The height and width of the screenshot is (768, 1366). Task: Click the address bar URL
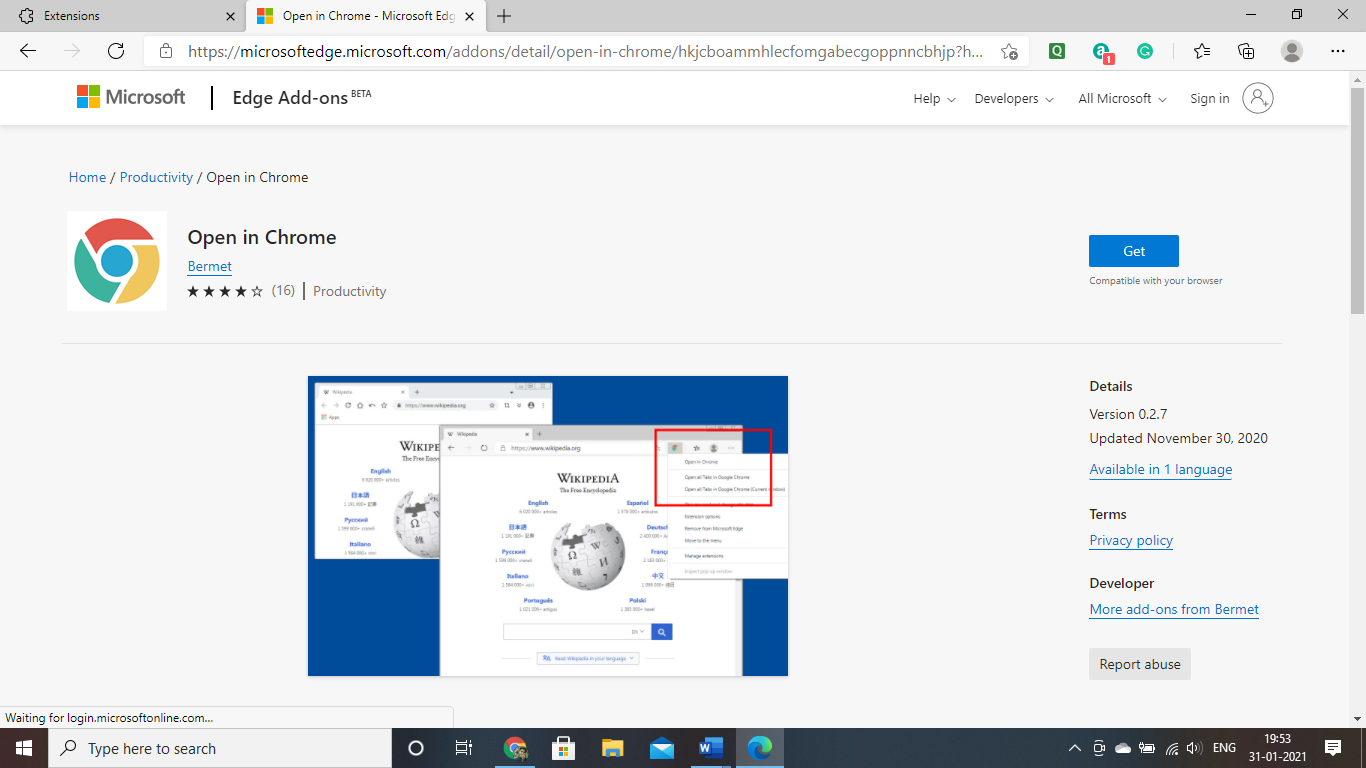[x=586, y=51]
